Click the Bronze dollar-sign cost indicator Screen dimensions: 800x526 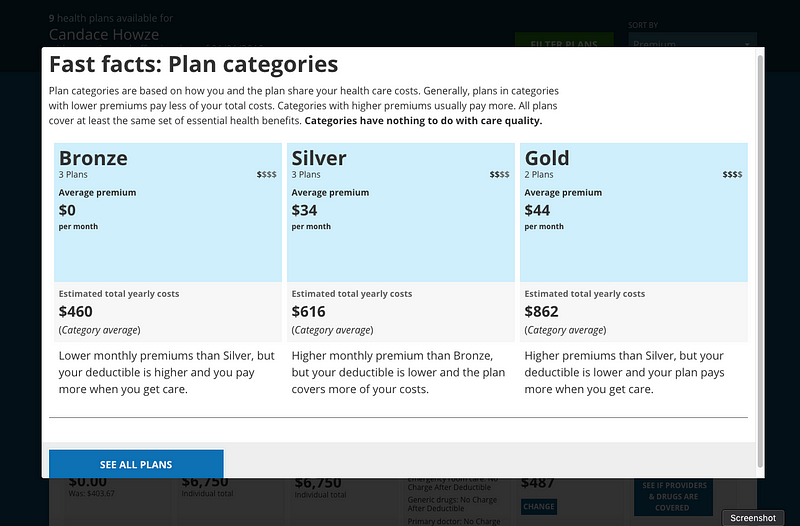click(x=266, y=175)
